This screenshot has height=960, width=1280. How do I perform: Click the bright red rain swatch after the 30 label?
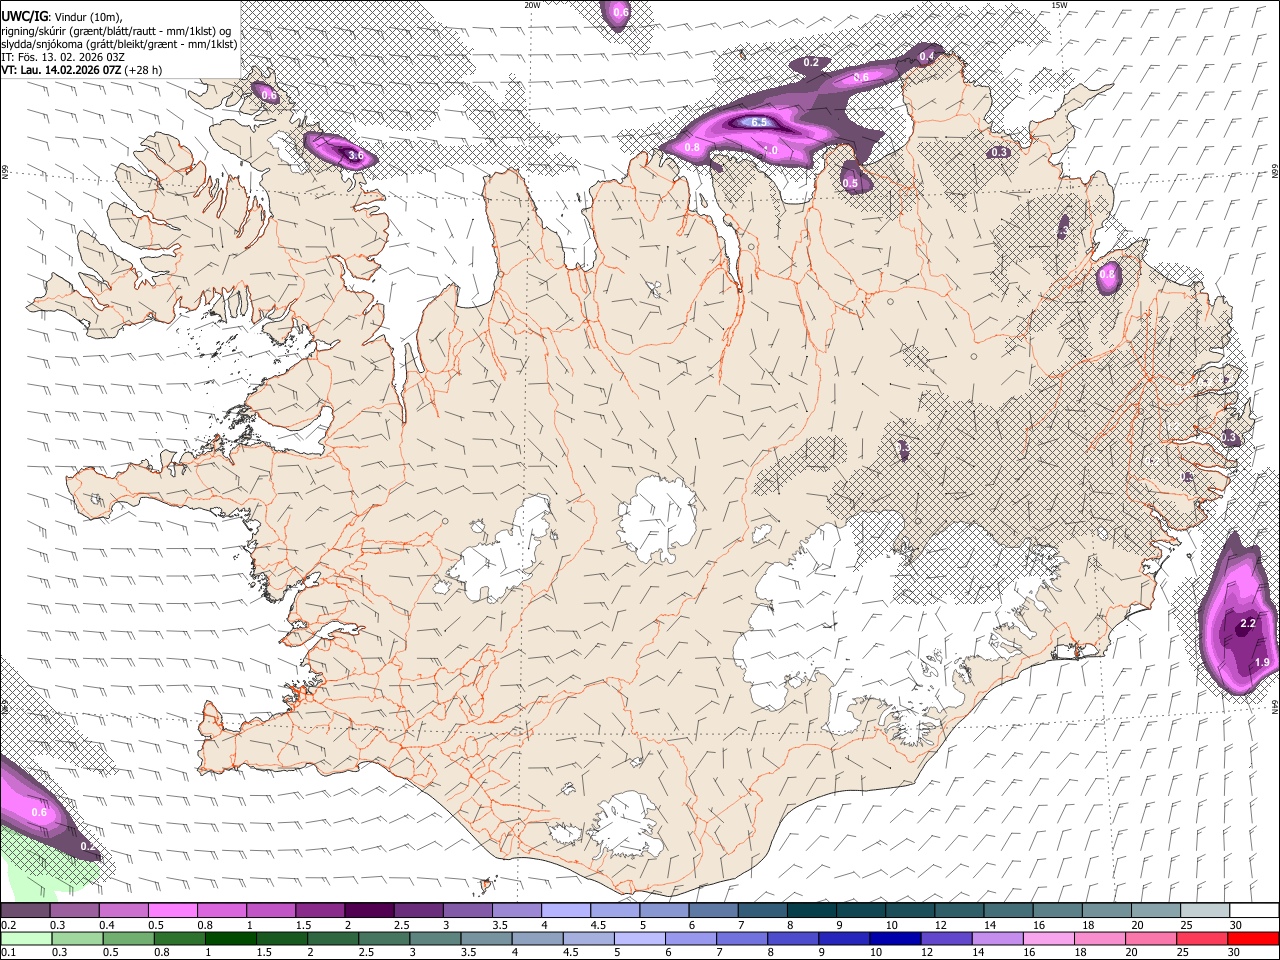coord(1254,938)
